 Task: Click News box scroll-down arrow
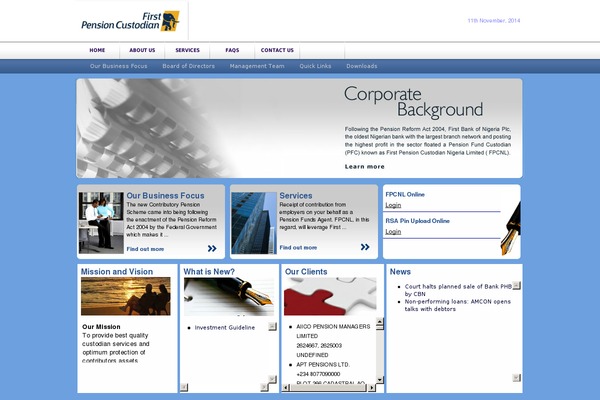pyautogui.click(x=517, y=378)
